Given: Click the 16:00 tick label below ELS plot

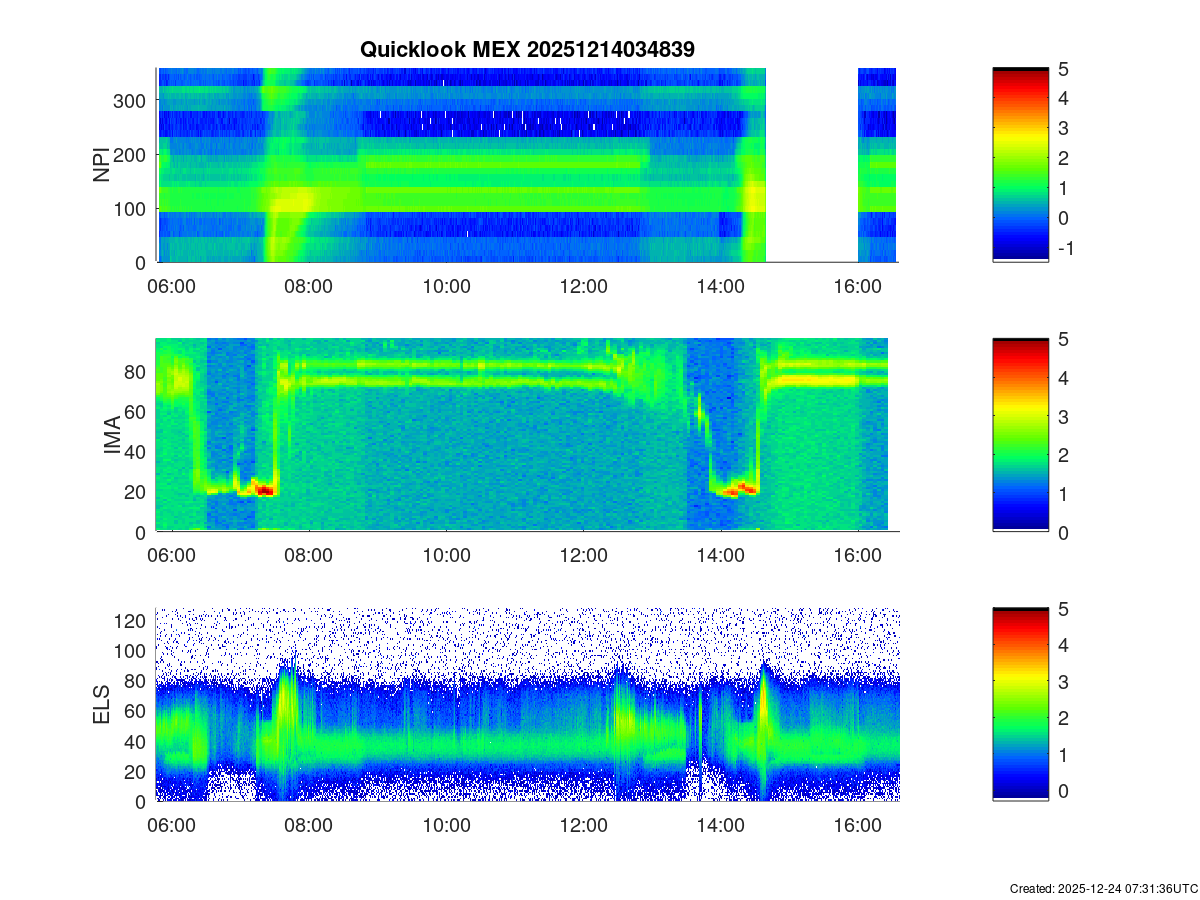Looking at the screenshot, I should click(x=857, y=826).
